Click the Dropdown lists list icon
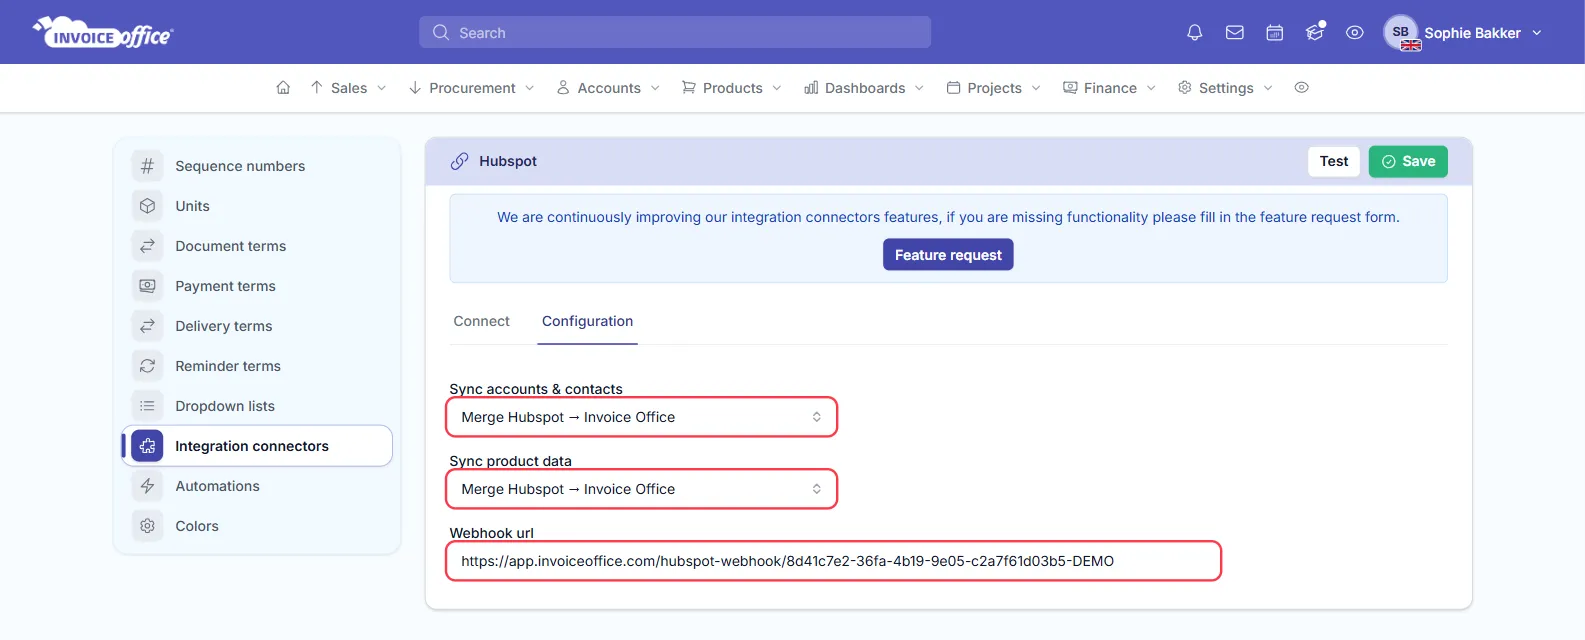This screenshot has width=1585, height=640. (x=147, y=406)
